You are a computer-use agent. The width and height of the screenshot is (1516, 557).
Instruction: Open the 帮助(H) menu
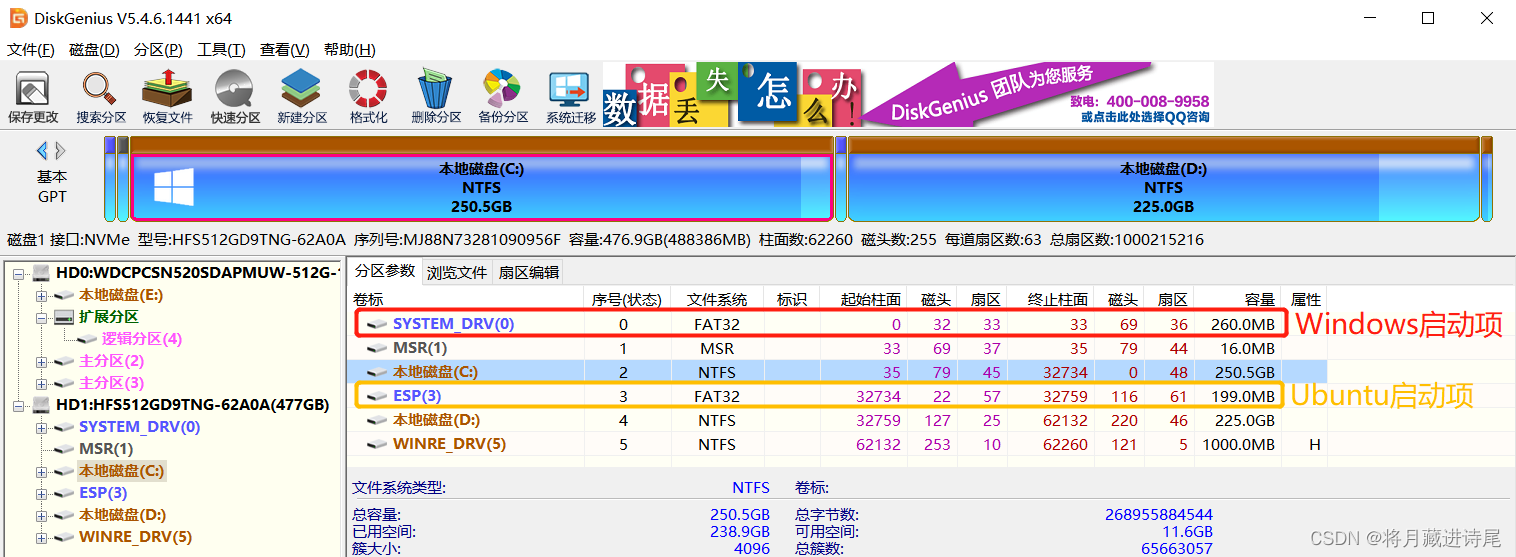[349, 50]
